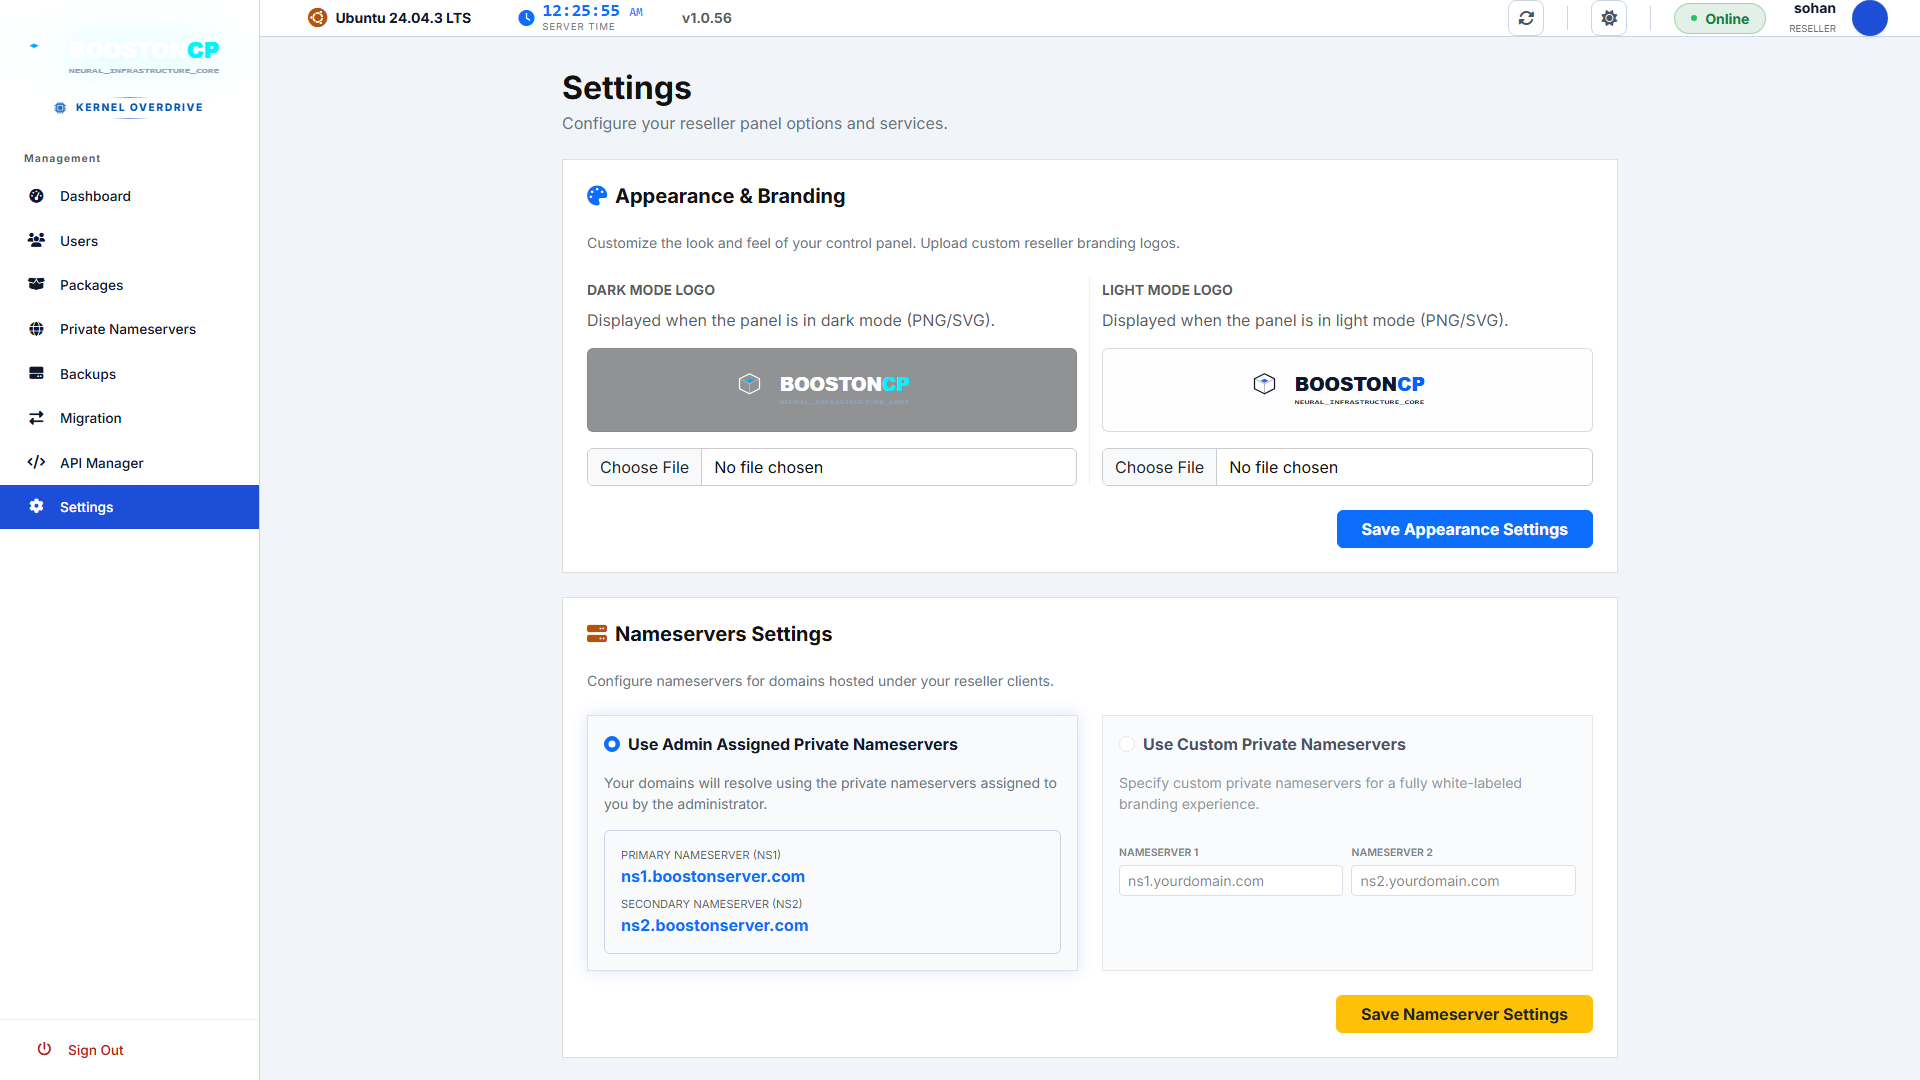The width and height of the screenshot is (1920, 1080).
Task: Open the sohan user avatar circle
Action: (1869, 18)
